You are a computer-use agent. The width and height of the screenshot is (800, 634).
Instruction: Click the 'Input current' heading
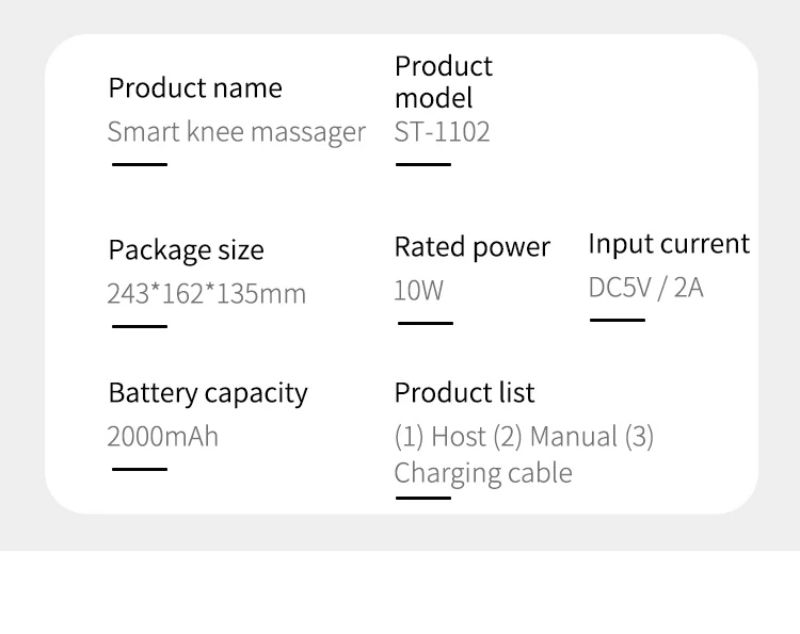pyautogui.click(x=669, y=244)
